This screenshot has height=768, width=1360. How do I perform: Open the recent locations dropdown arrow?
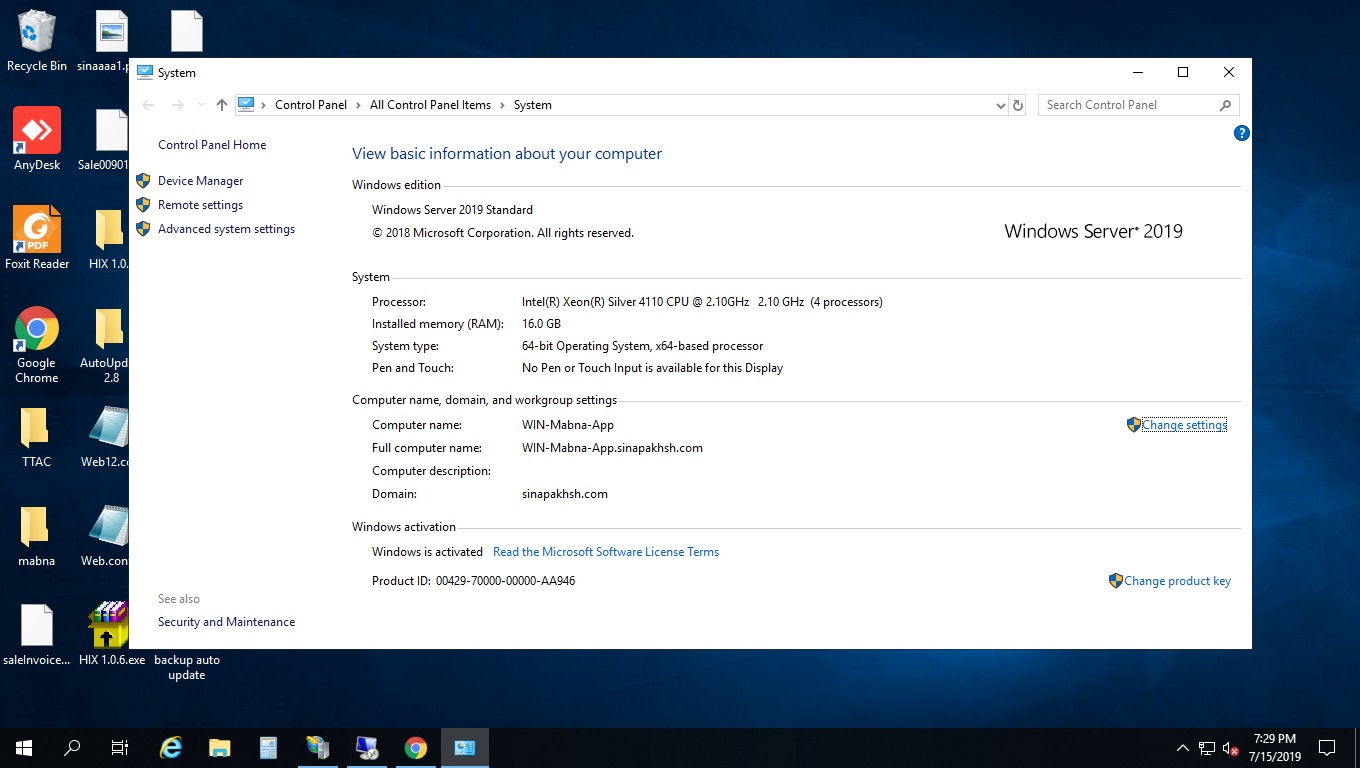point(201,105)
